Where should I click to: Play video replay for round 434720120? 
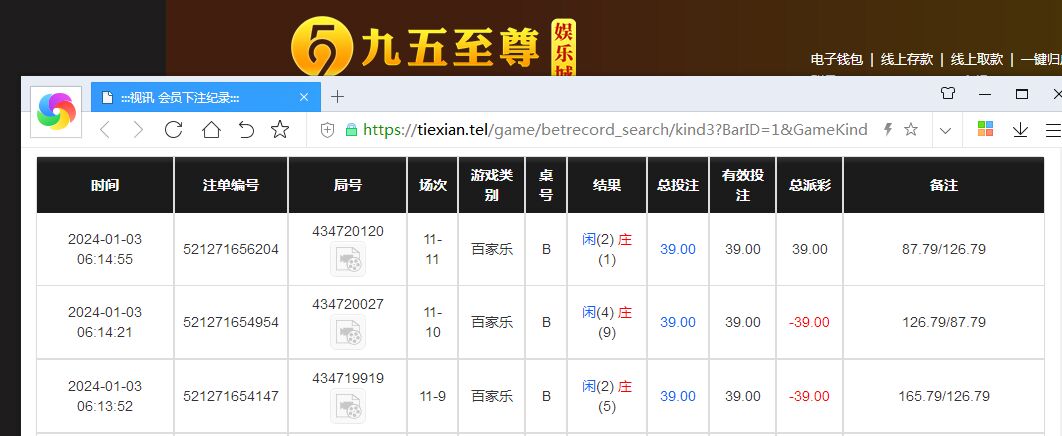click(348, 259)
